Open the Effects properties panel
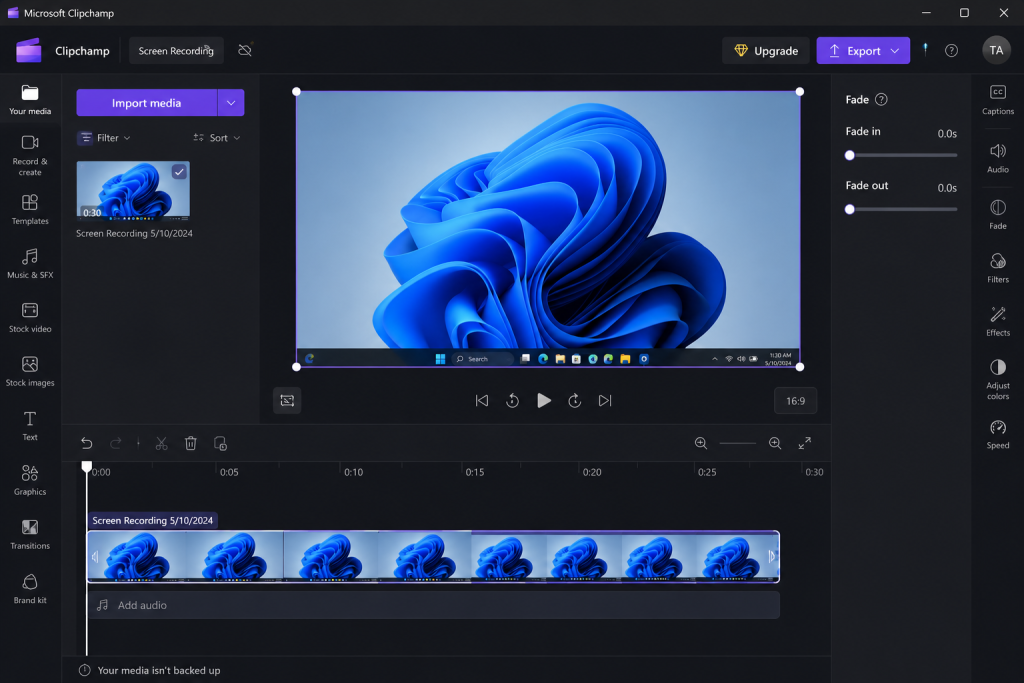The width and height of the screenshot is (1024, 683). click(x=998, y=321)
